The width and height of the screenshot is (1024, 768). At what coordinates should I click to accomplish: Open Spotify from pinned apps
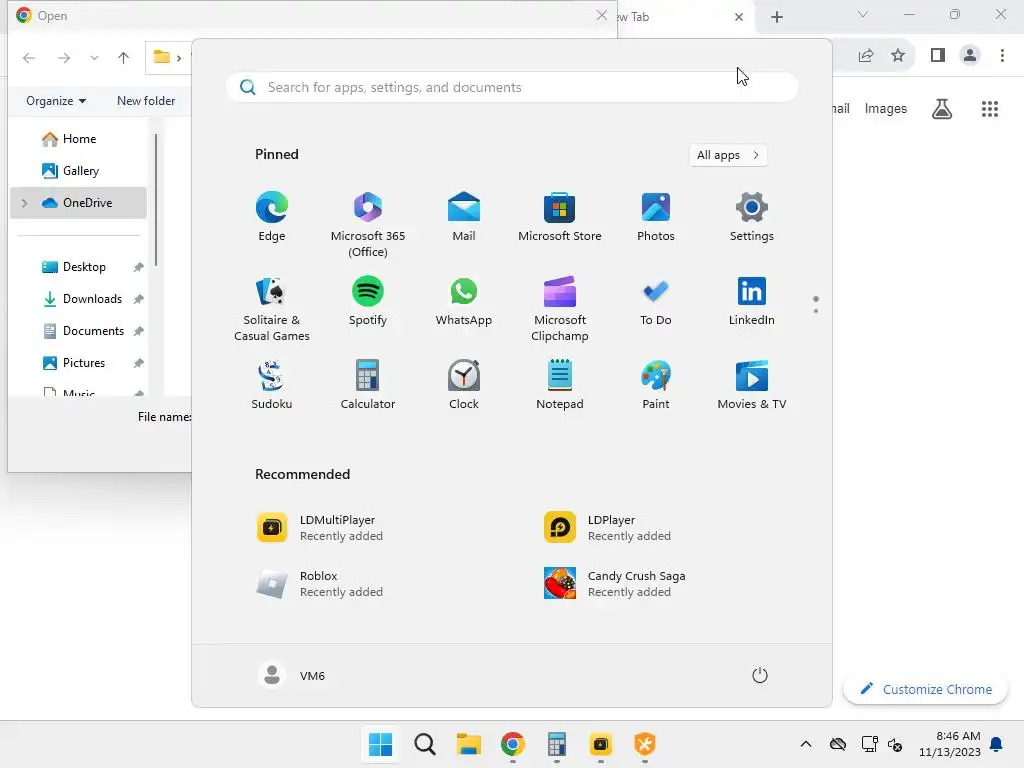(x=368, y=301)
